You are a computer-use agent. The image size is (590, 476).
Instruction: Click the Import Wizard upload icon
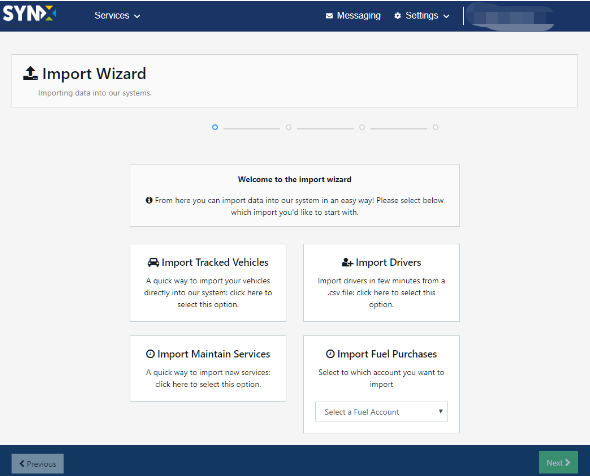click(x=30, y=73)
